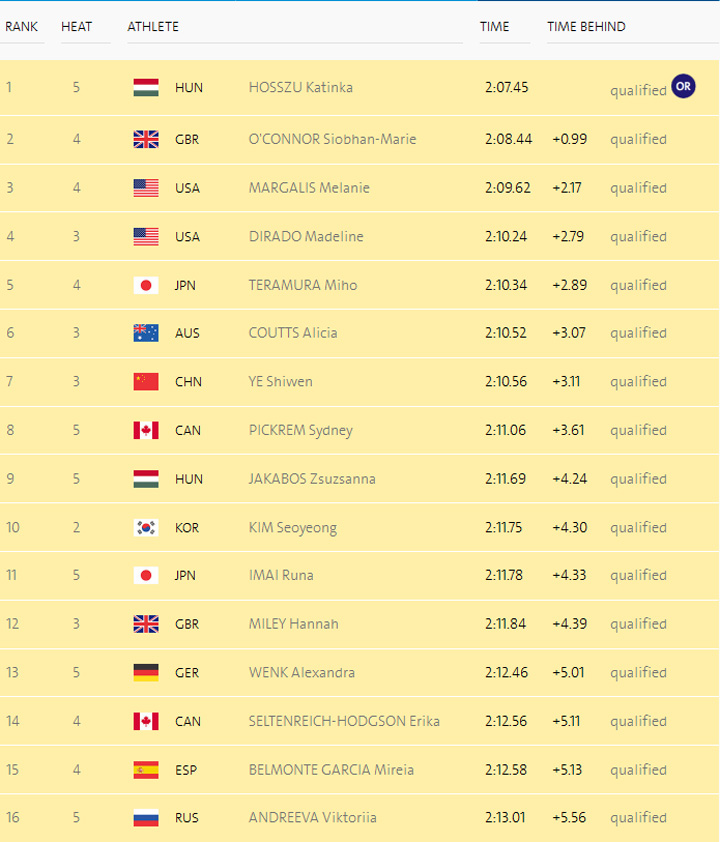
Task: Click the OR record badge icon
Action: (x=683, y=87)
